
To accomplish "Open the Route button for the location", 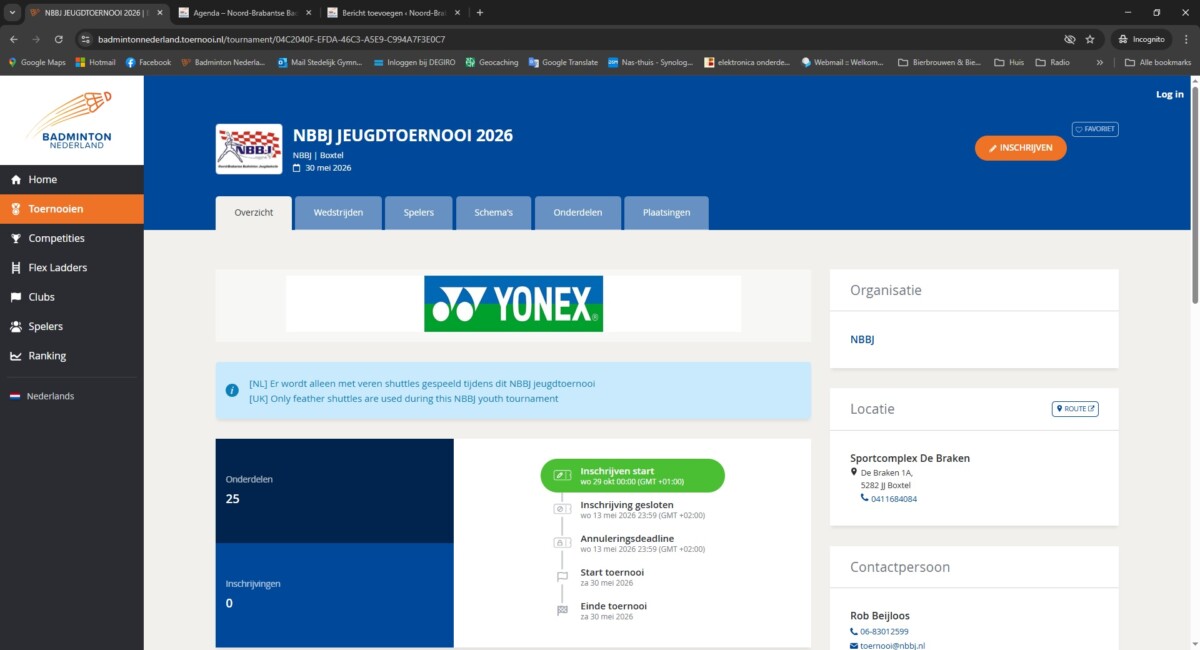I will (x=1075, y=409).
